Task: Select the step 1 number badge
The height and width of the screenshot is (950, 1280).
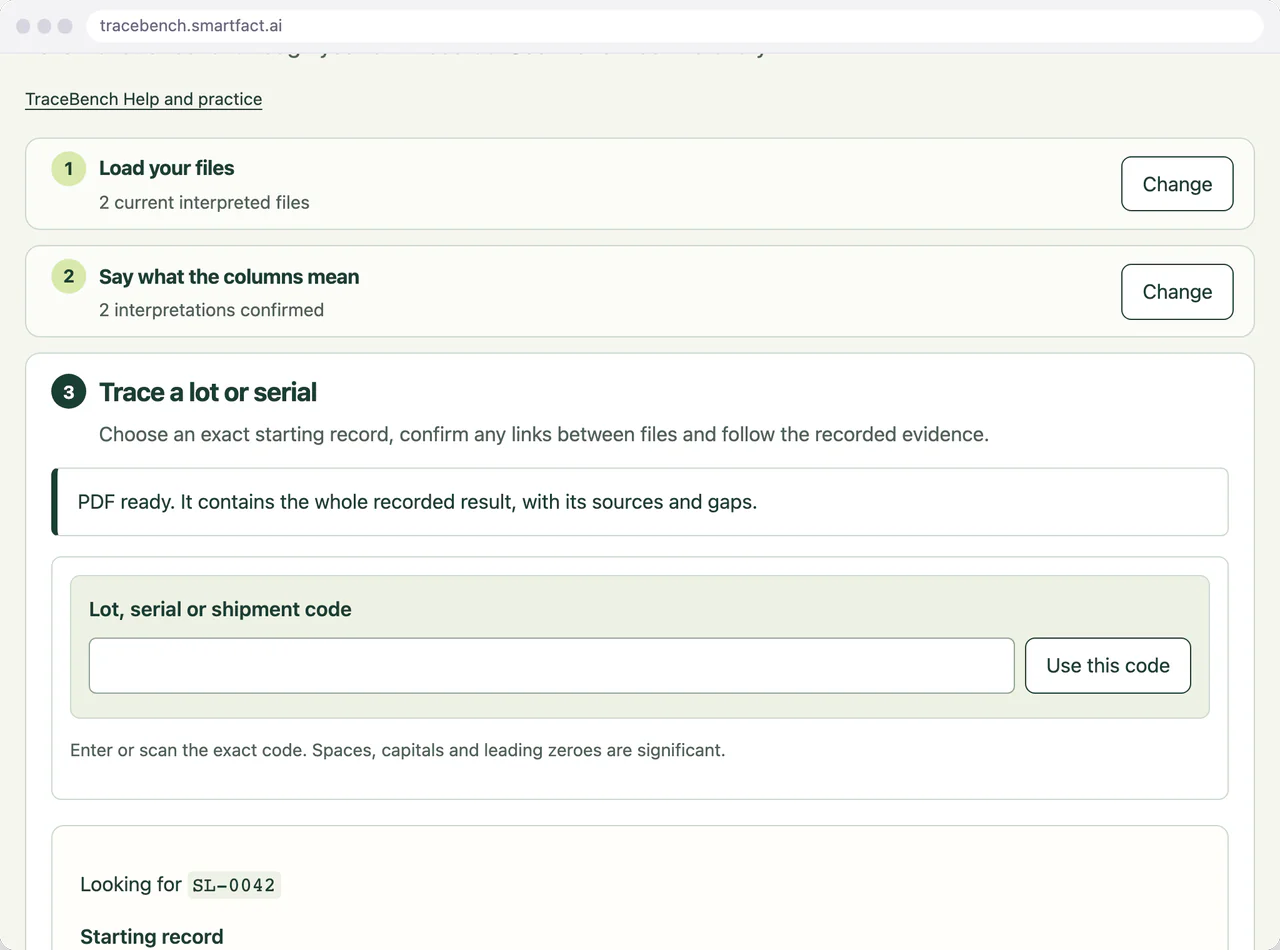Action: click(68, 168)
